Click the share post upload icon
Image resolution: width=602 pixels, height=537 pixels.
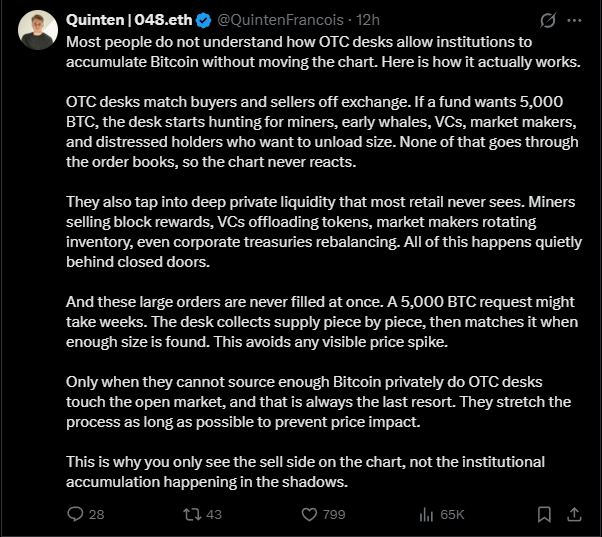click(574, 514)
